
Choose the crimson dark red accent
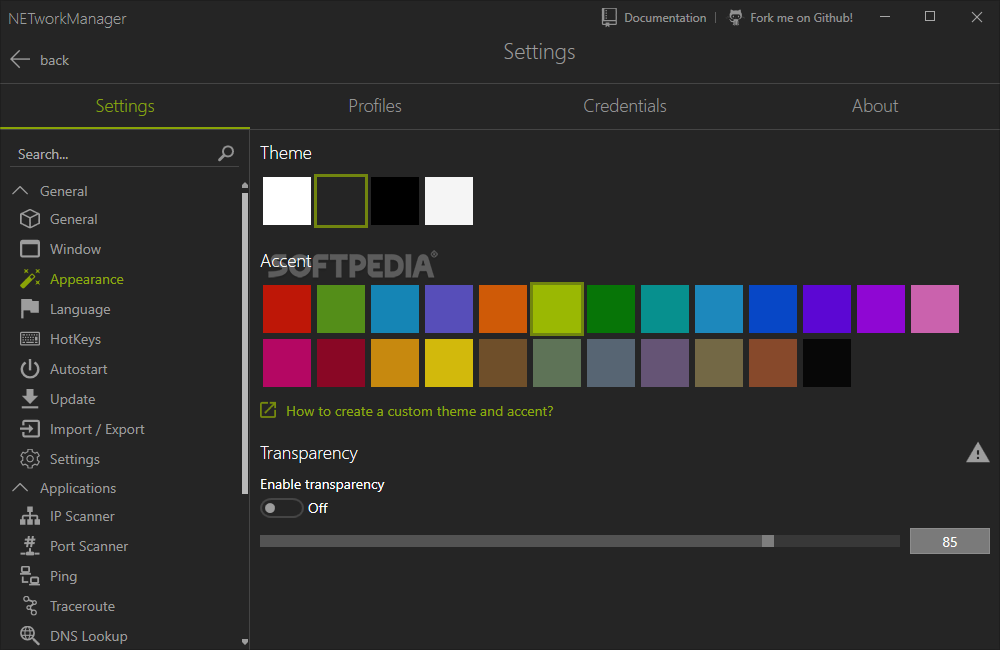point(341,363)
